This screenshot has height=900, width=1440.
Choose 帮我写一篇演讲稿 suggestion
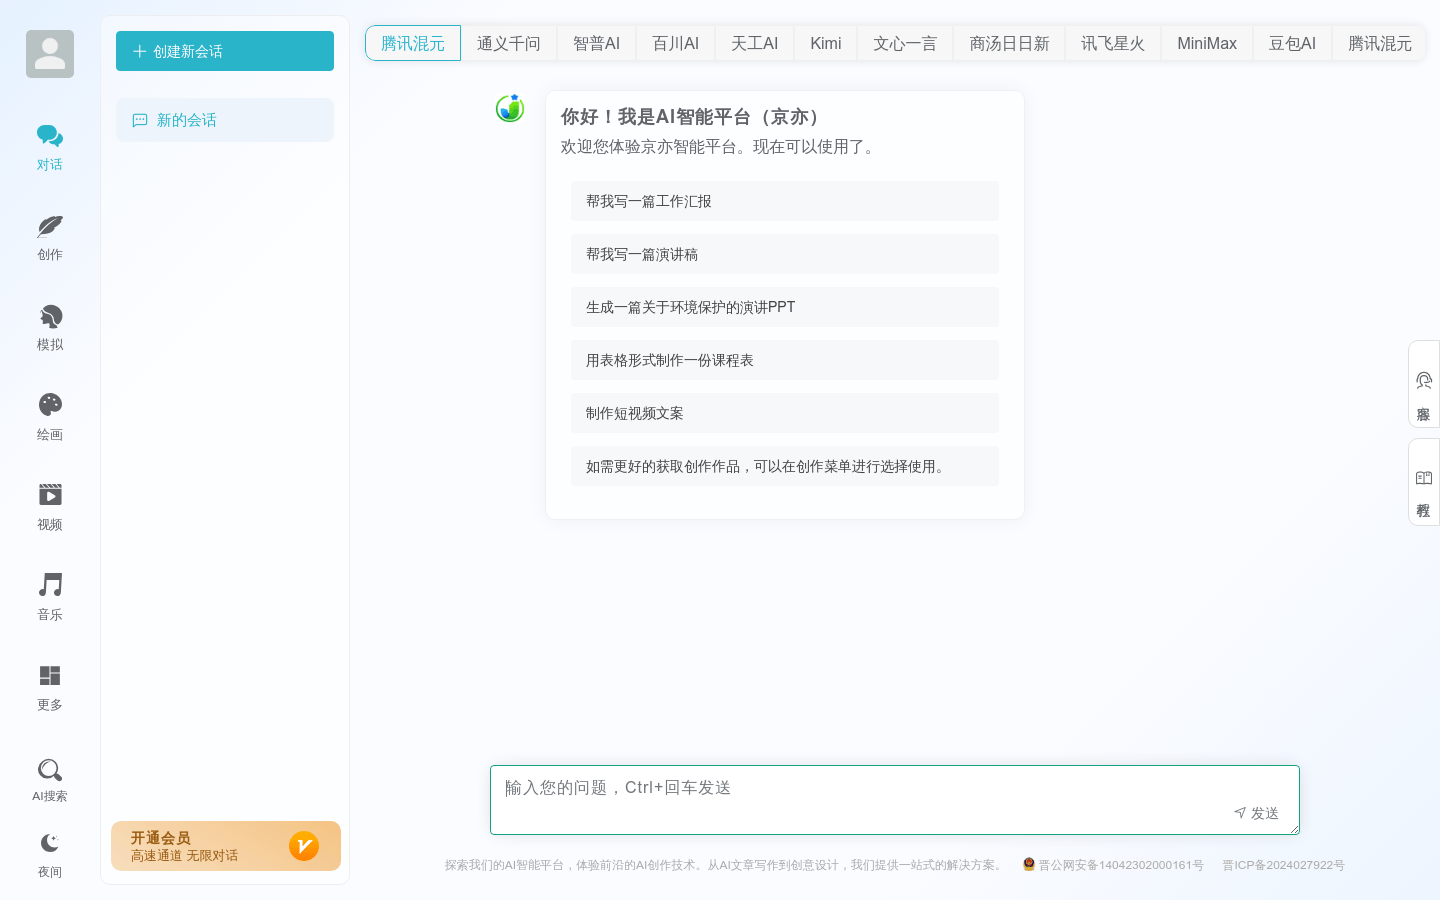(x=785, y=254)
